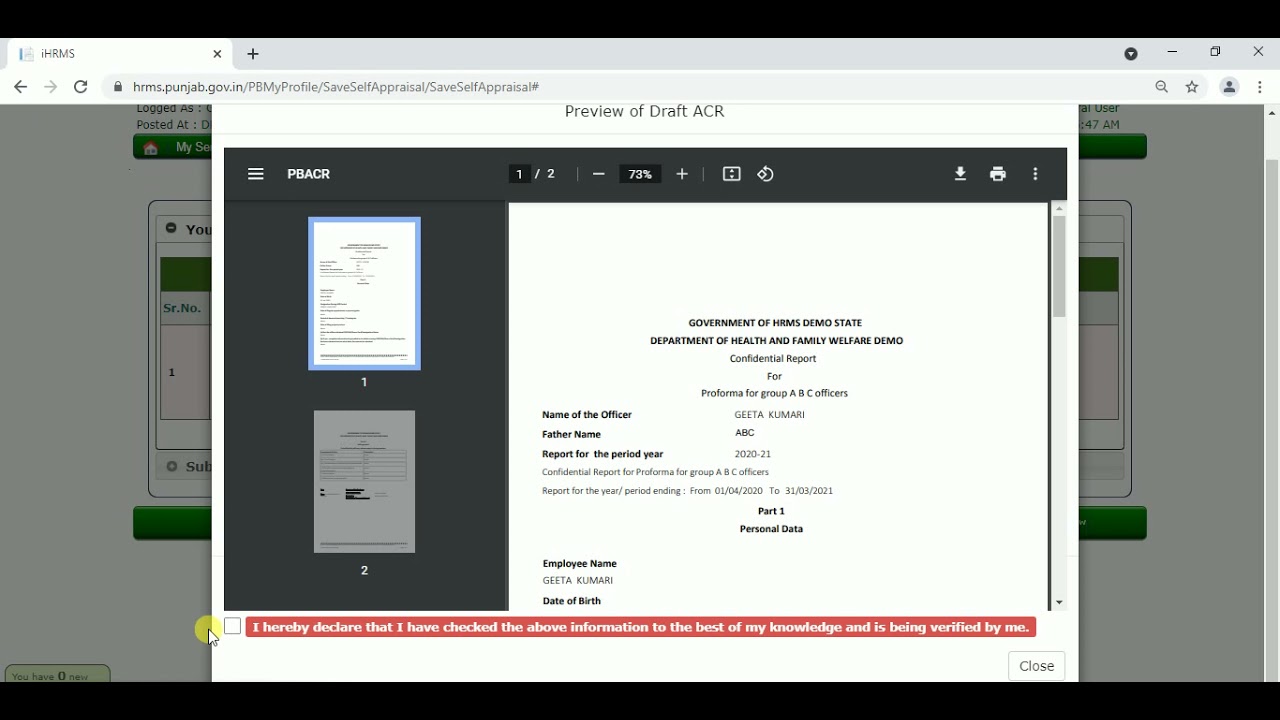Select page 1 thumbnail

pyautogui.click(x=364, y=293)
